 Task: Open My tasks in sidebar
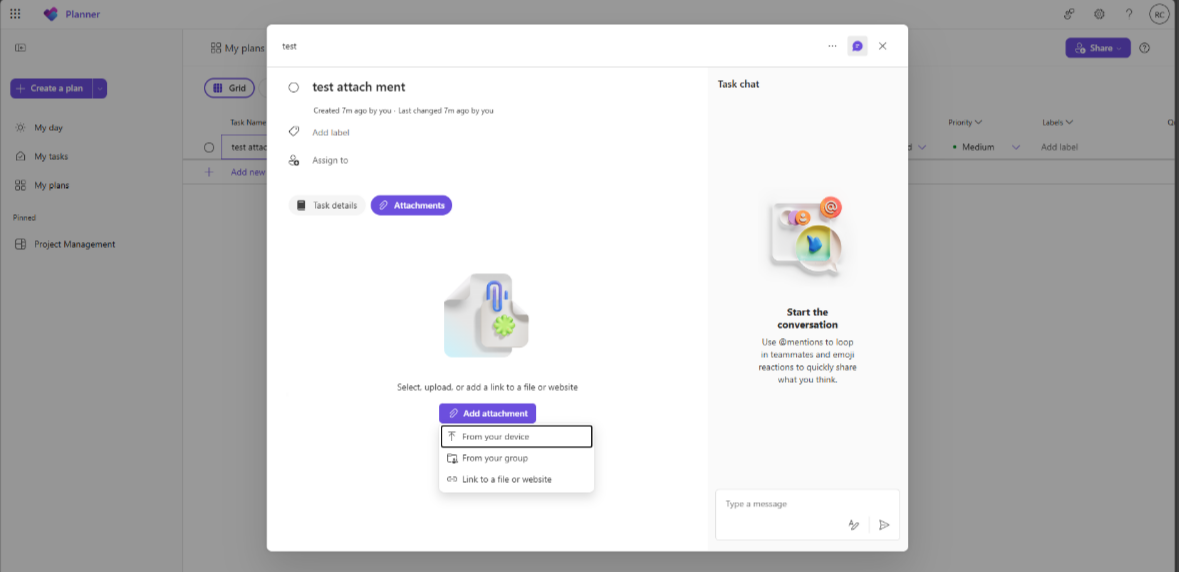point(51,156)
